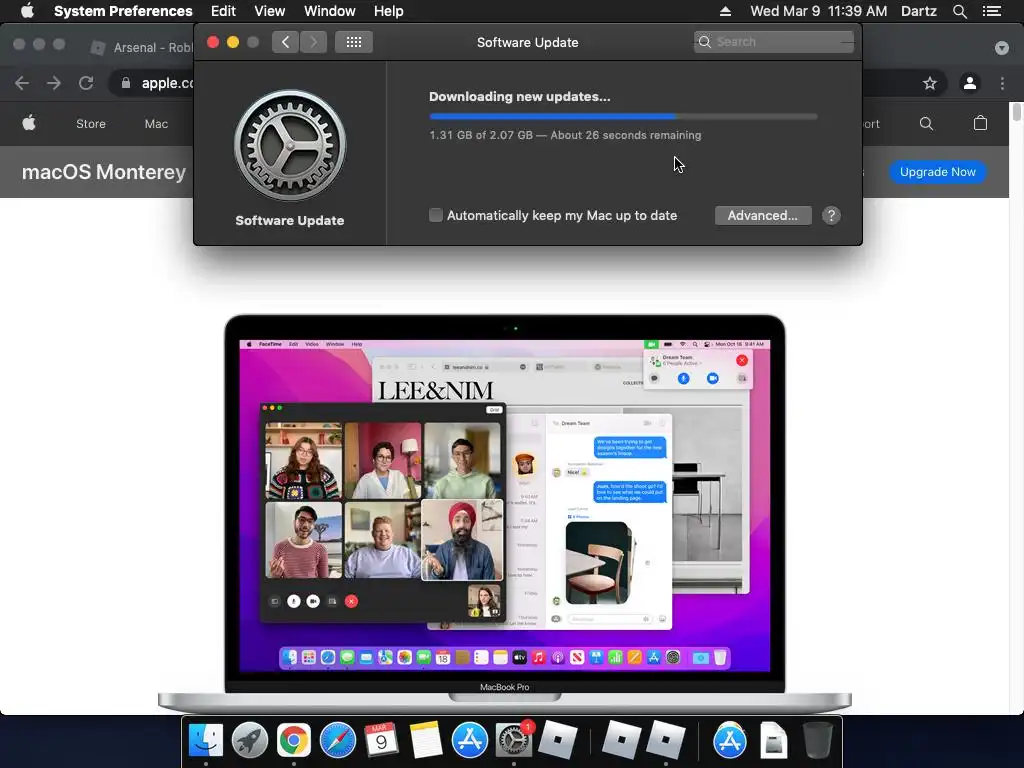
Task: Open the Mac link on apple.com
Action: 156,123
